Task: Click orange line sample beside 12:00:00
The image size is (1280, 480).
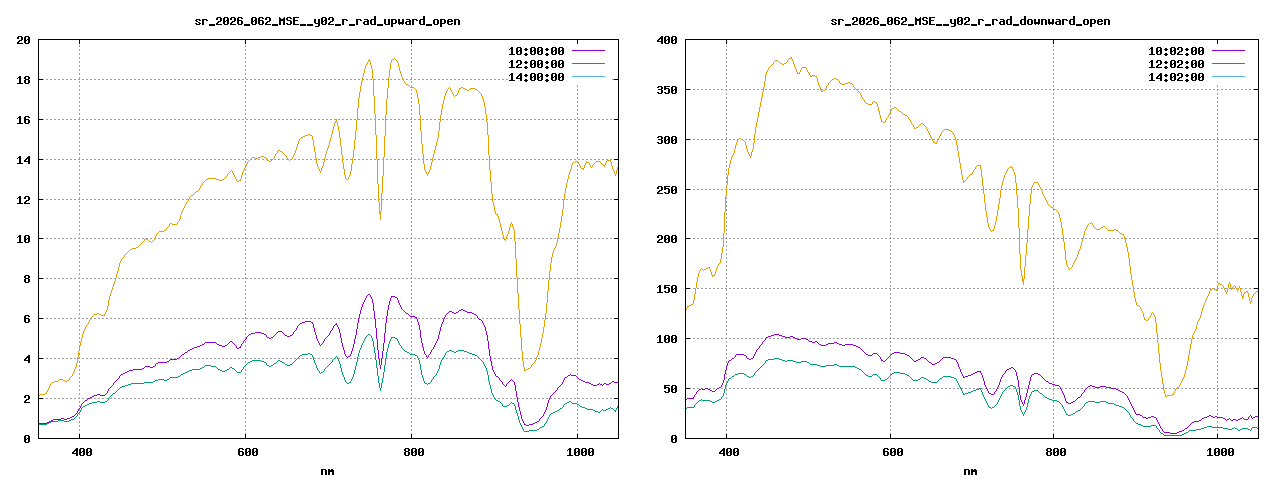Action: 588,64
